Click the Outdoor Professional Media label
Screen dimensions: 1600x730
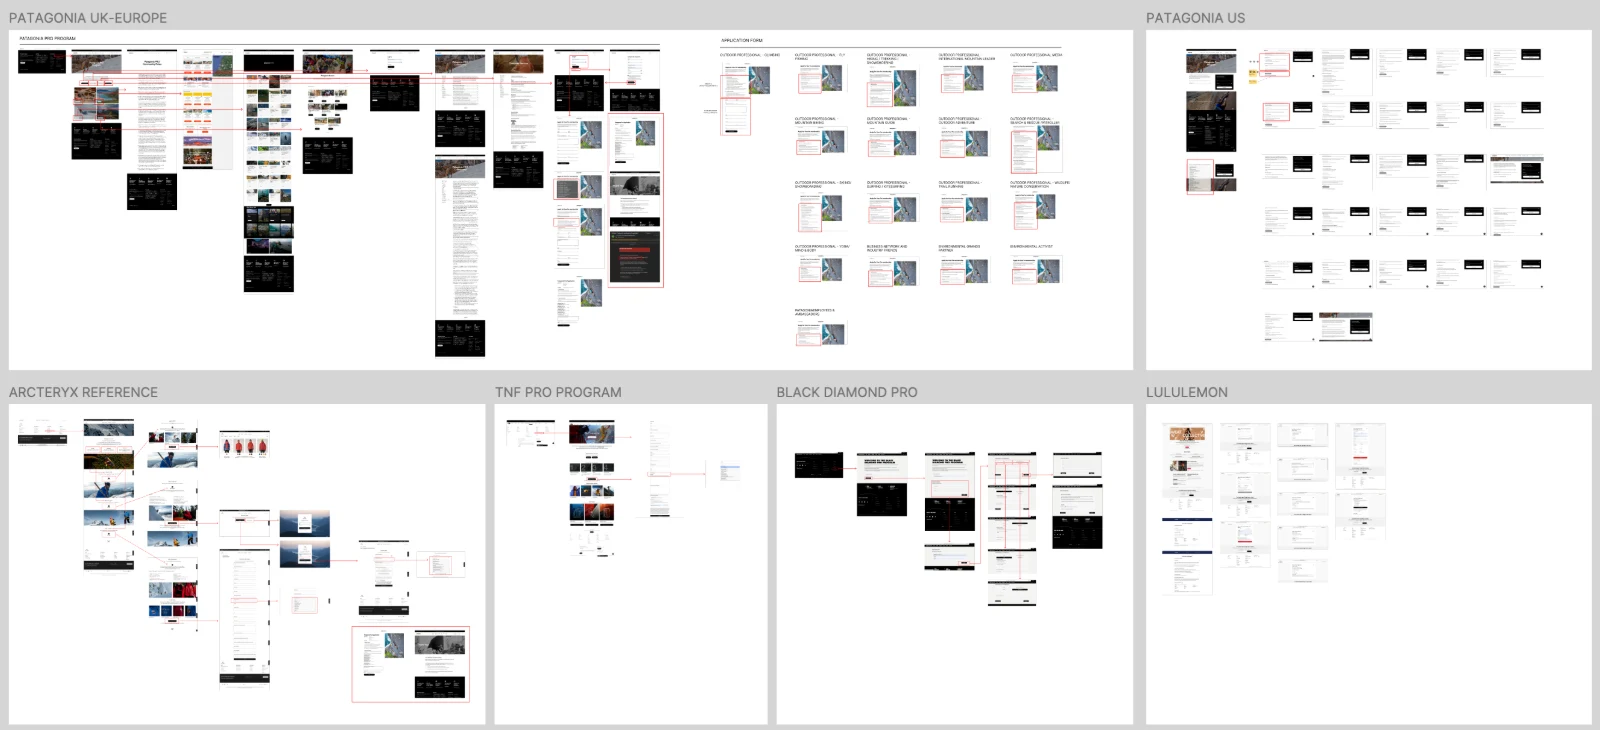(1037, 55)
